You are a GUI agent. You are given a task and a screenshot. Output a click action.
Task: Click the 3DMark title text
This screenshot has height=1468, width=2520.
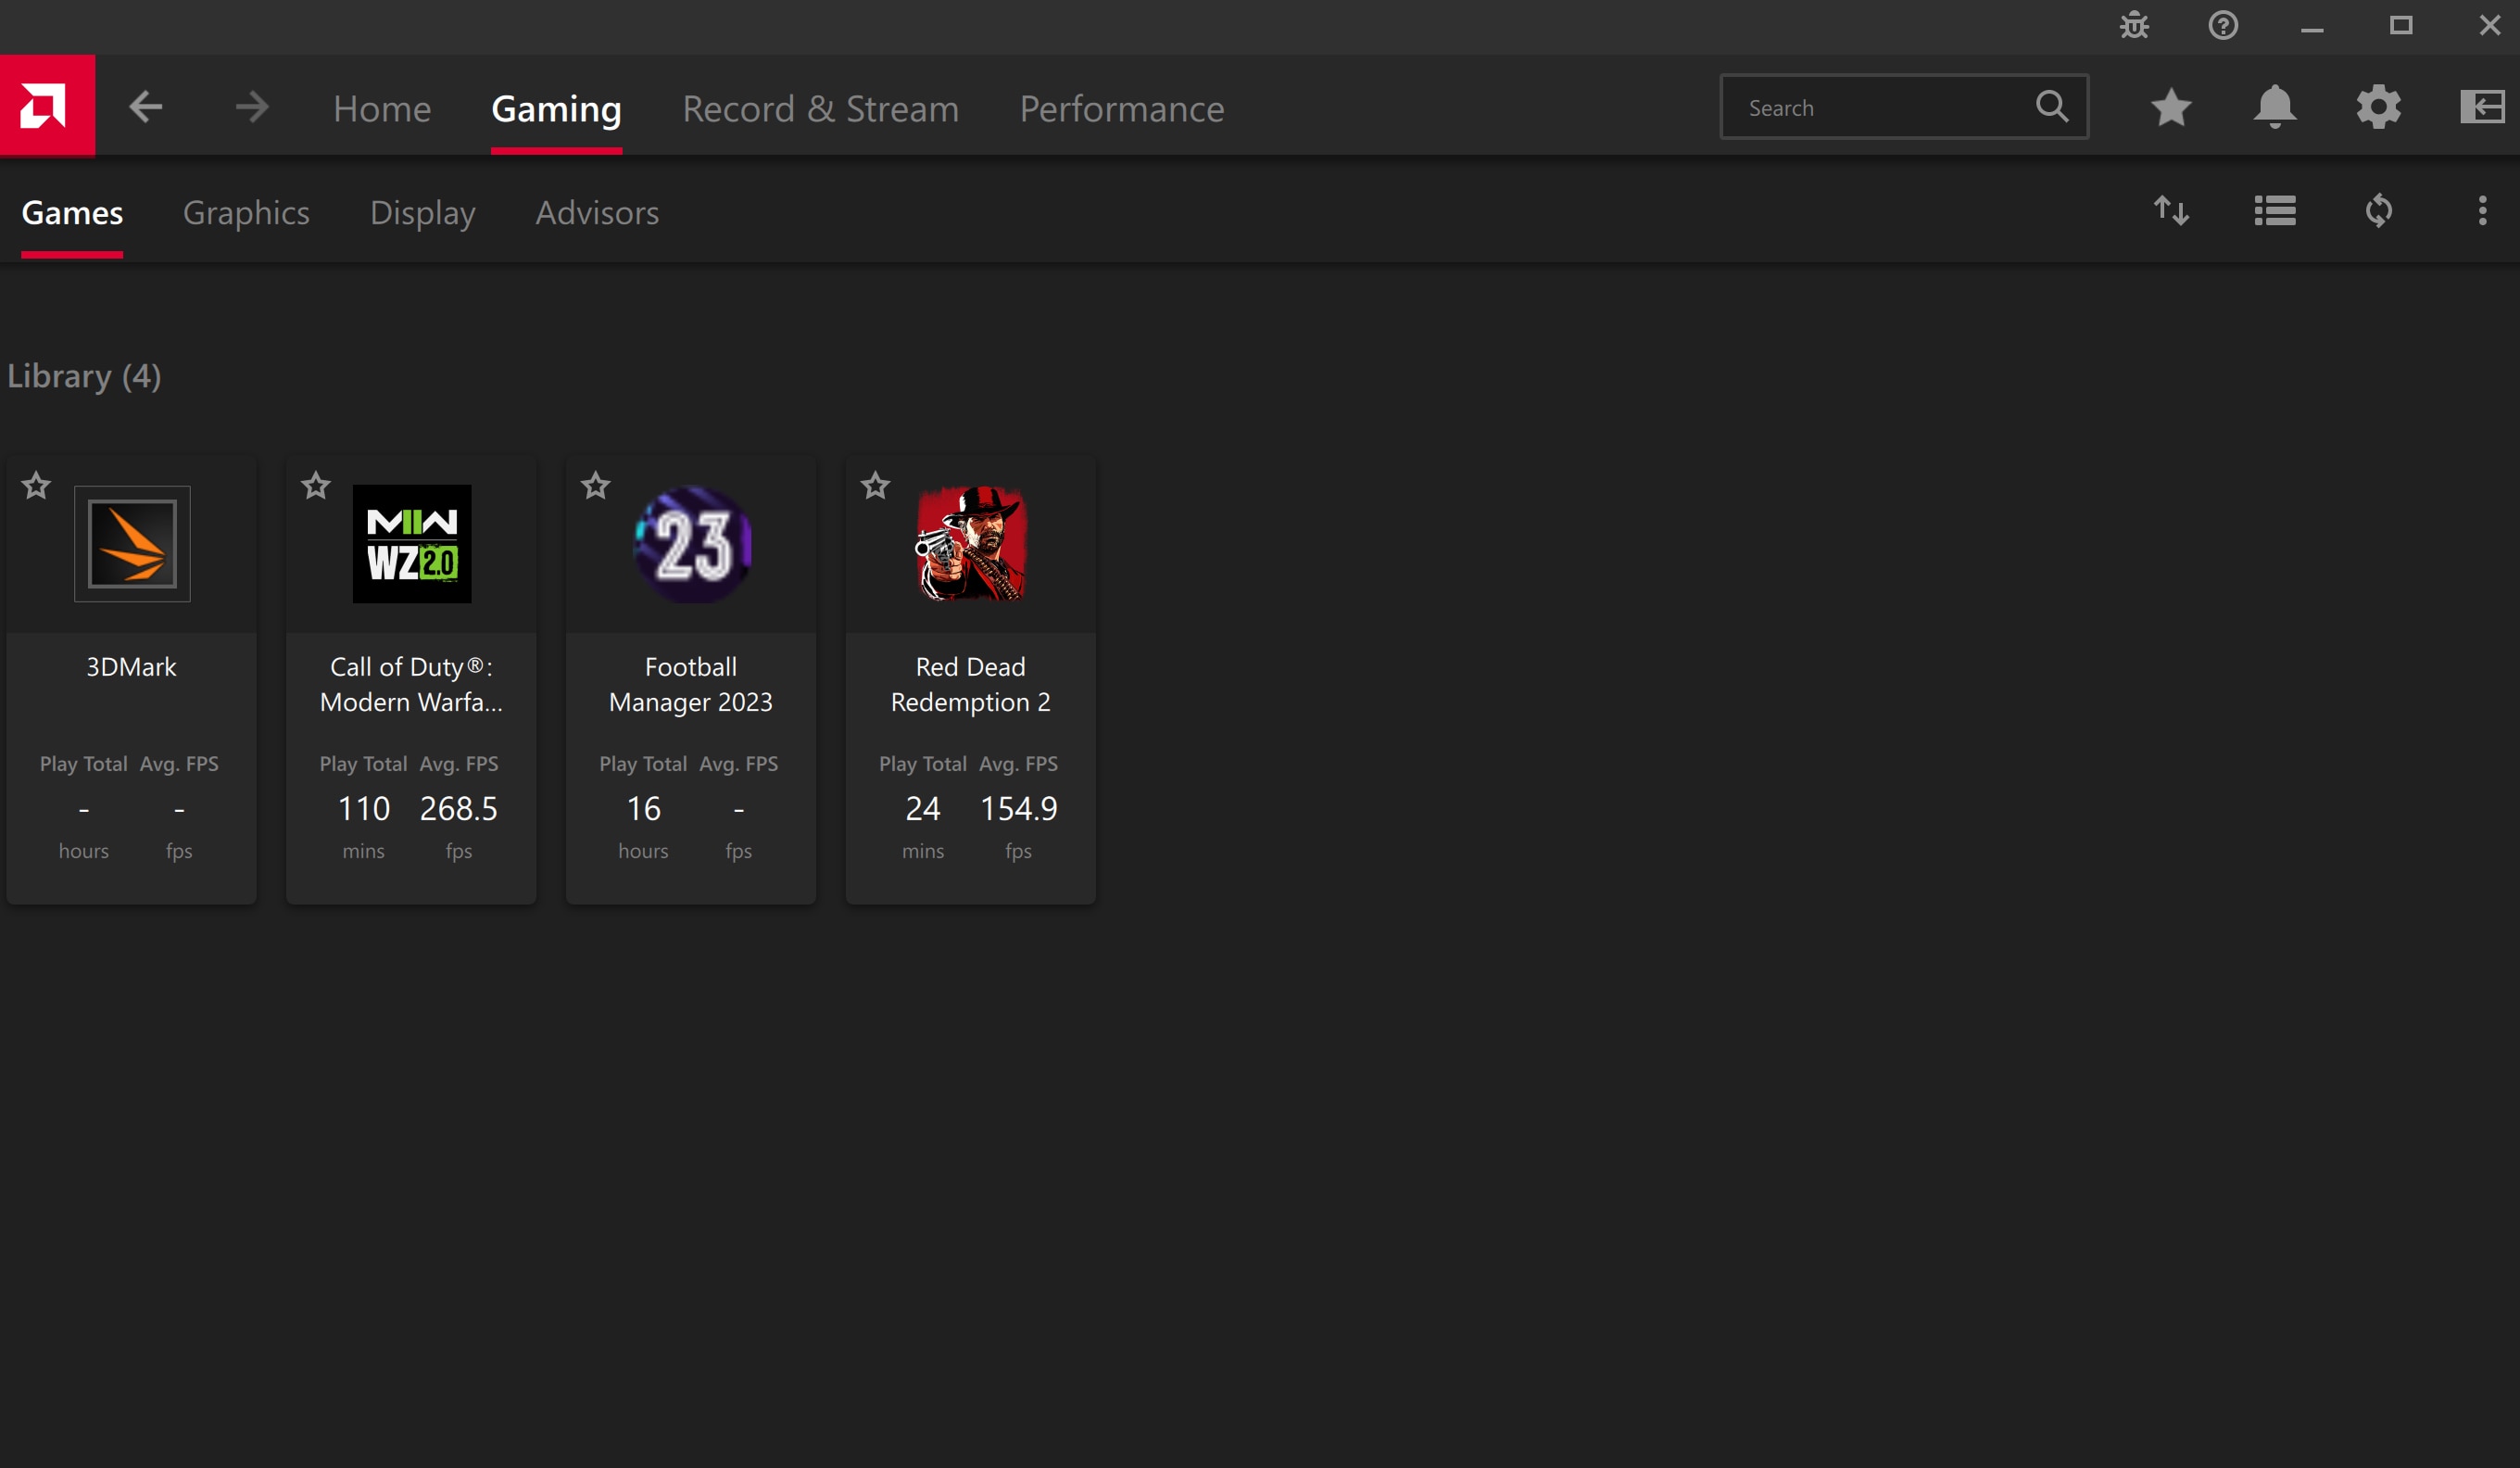131,667
